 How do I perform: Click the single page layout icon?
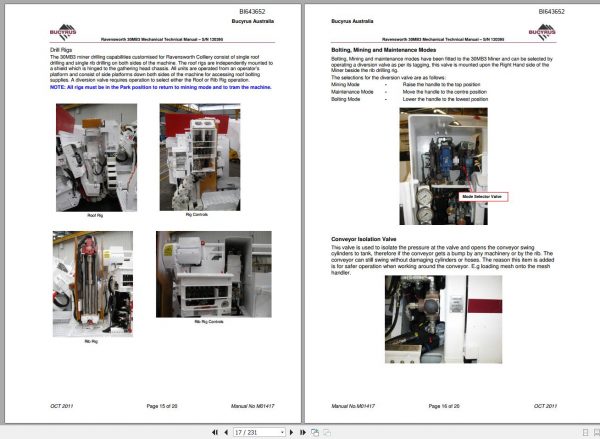tap(585, 432)
